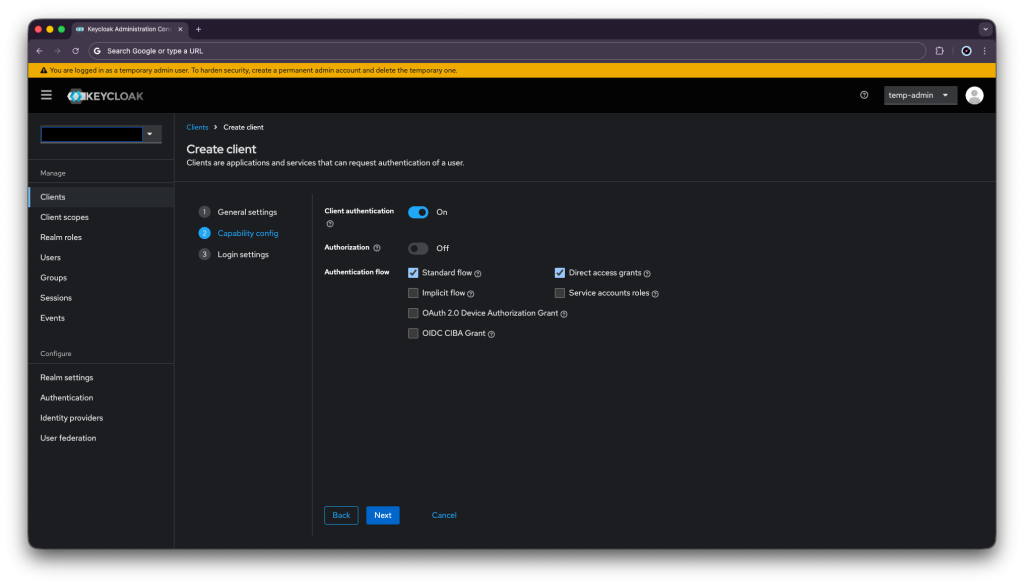Open Client scopes in the sidebar
The height and width of the screenshot is (586, 1024).
[x=64, y=217]
